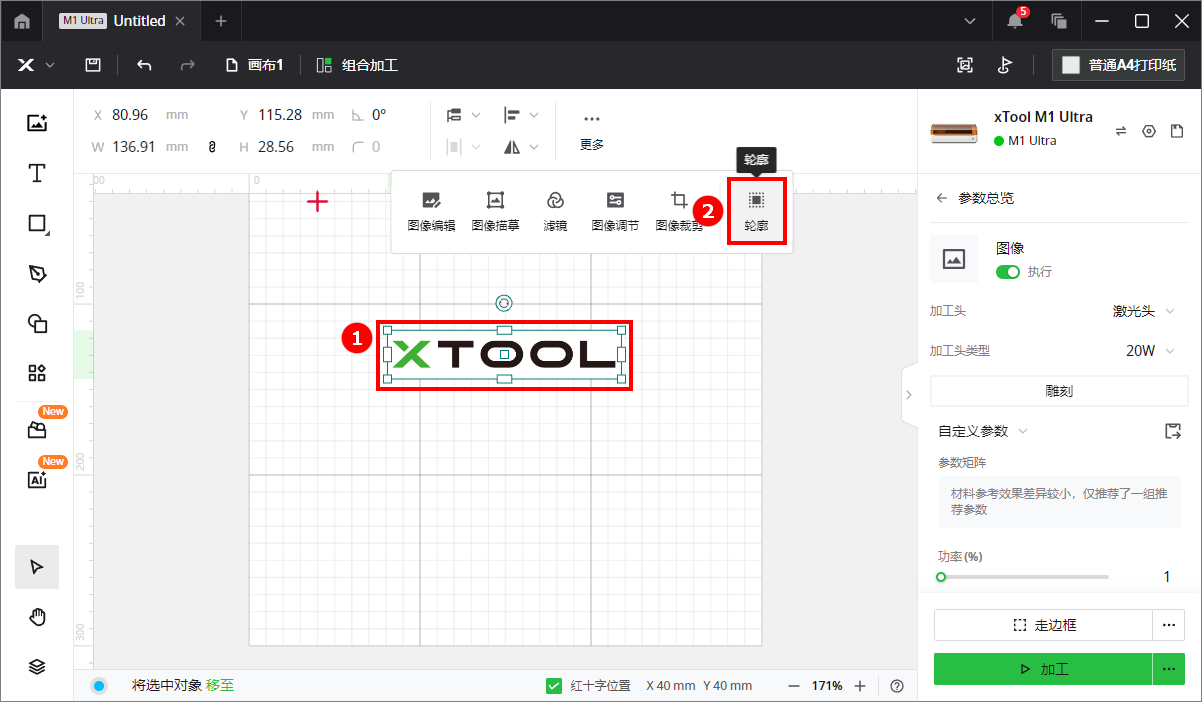Zoom out with the minus button
Image resolution: width=1202 pixels, height=702 pixels.
[794, 686]
